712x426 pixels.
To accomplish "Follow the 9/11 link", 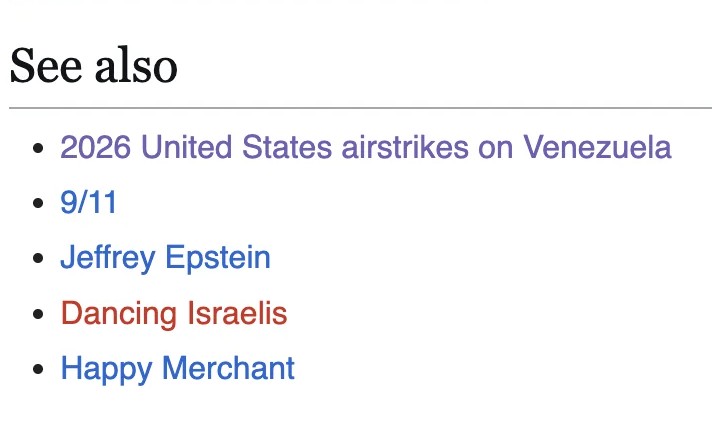I will click(x=88, y=203).
